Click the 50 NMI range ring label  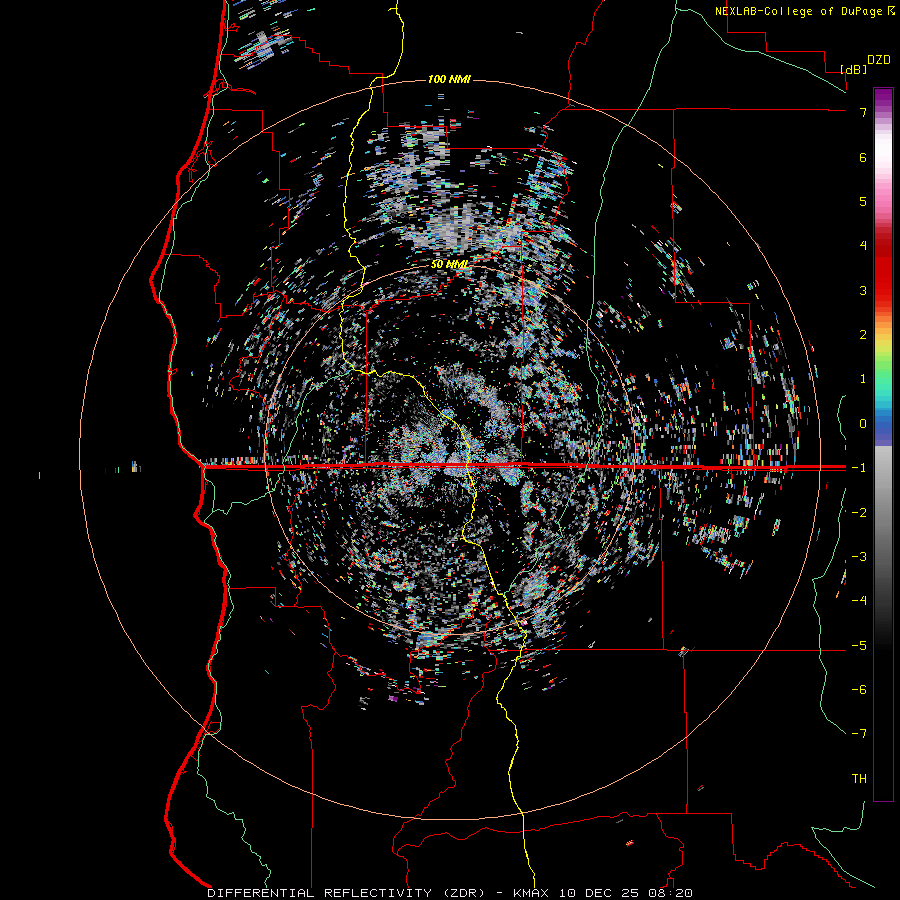coord(449,265)
